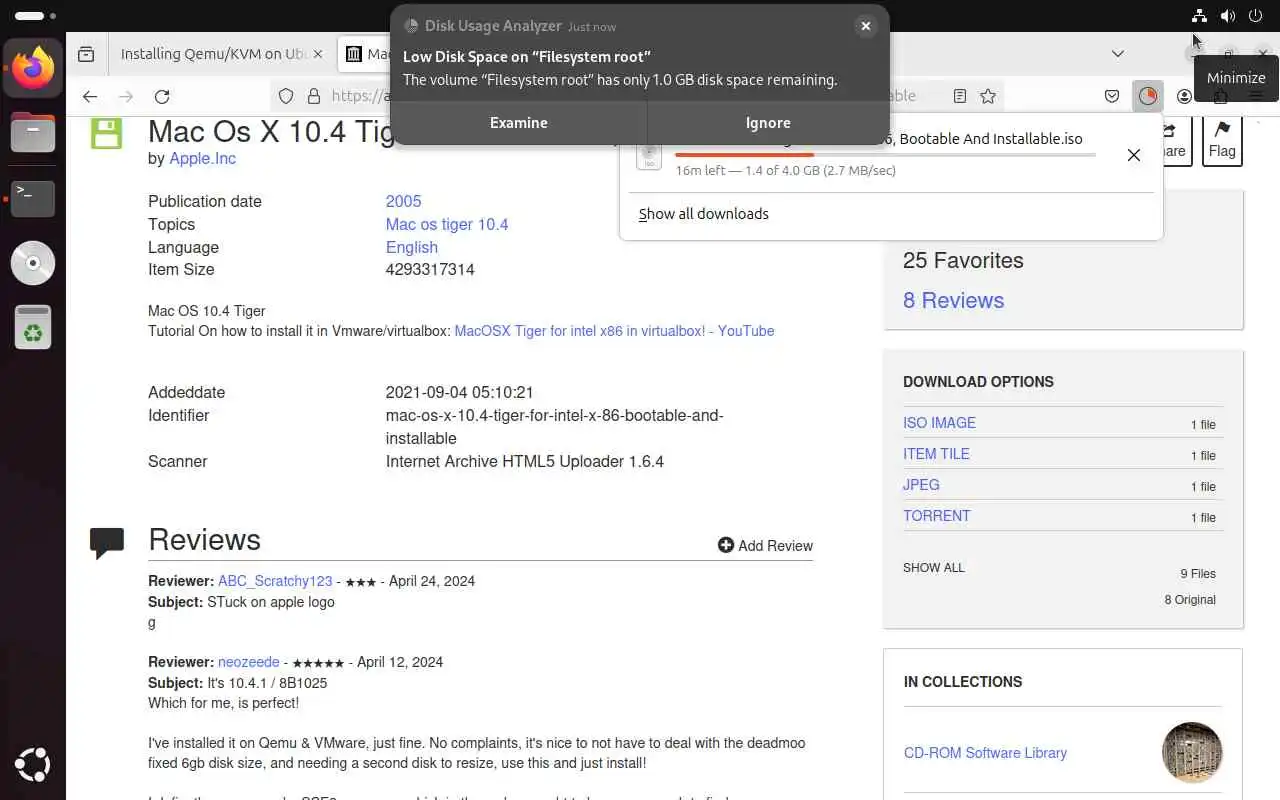1280x800 pixels.
Task: Click the 25 Favorites text
Action: coord(963,260)
